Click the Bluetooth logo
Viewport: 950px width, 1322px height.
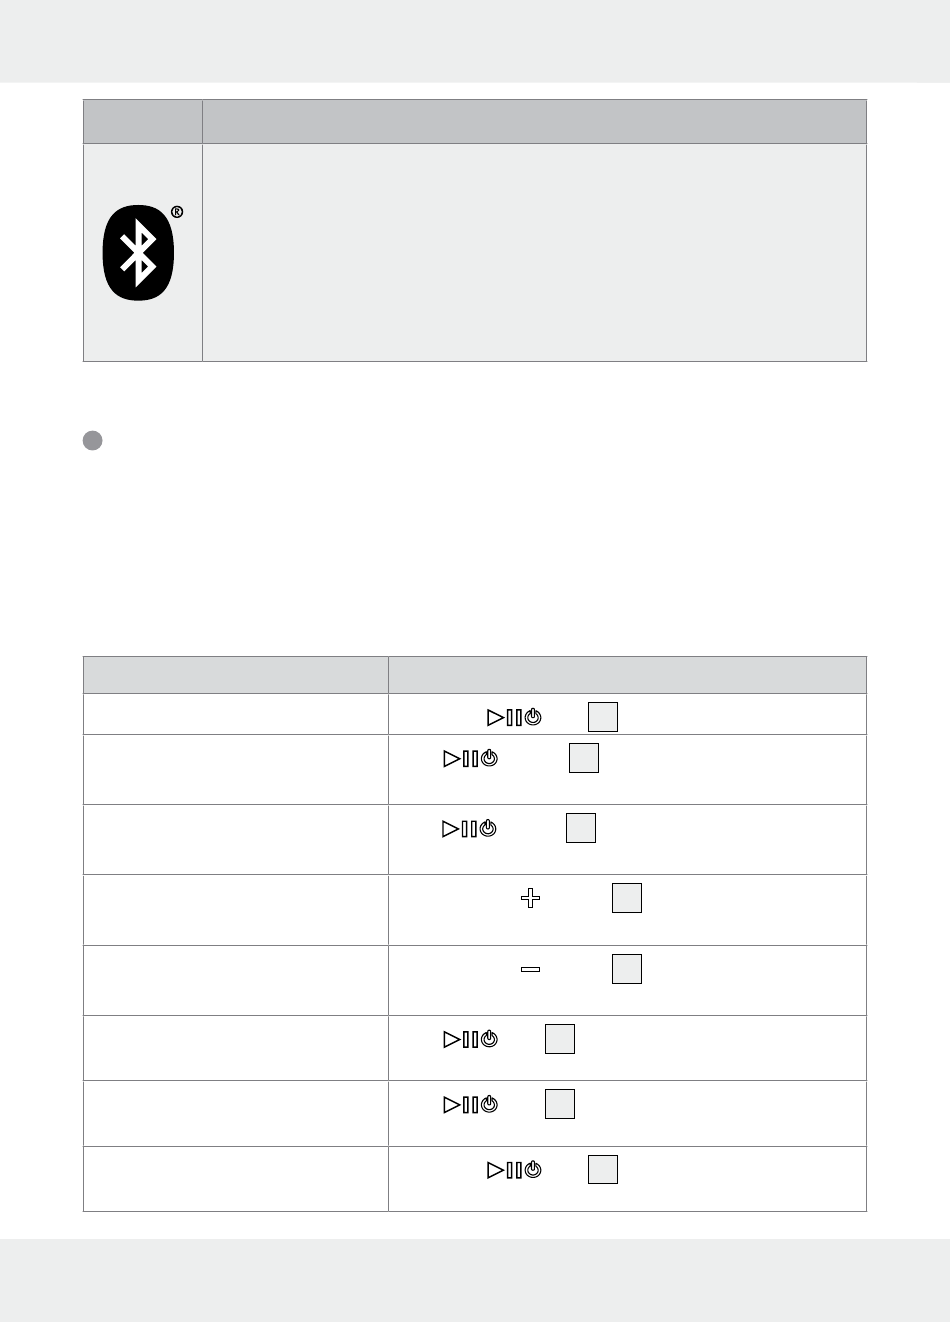(x=139, y=253)
